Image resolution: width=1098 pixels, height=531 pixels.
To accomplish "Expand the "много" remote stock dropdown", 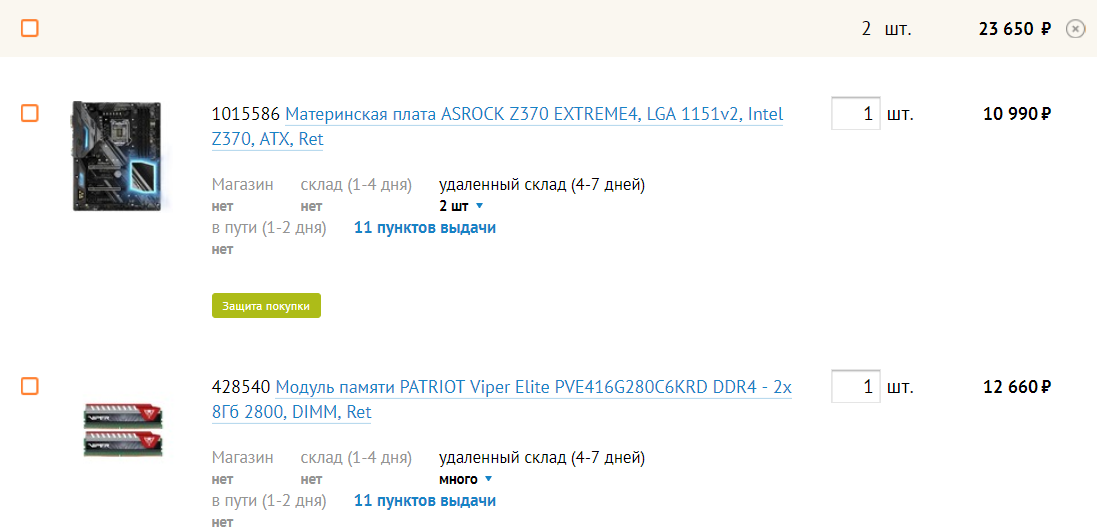I will (466, 480).
